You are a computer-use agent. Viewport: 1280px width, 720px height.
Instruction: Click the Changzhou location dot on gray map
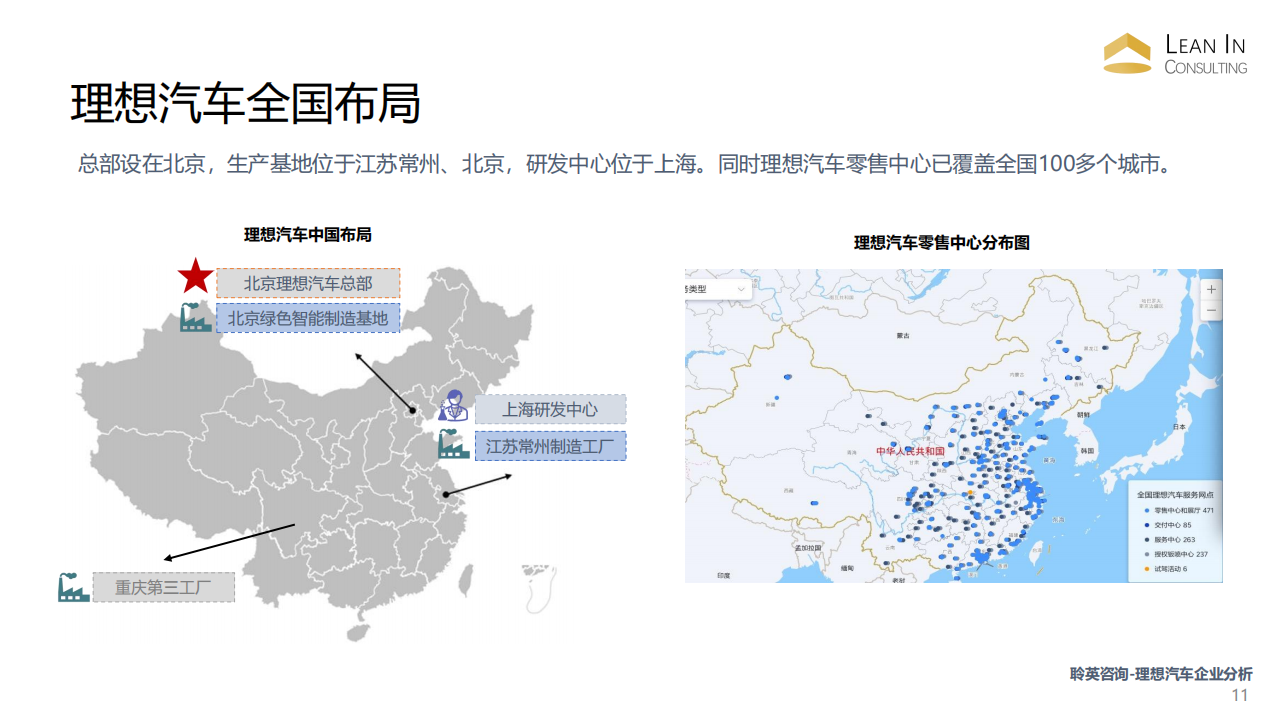[447, 495]
